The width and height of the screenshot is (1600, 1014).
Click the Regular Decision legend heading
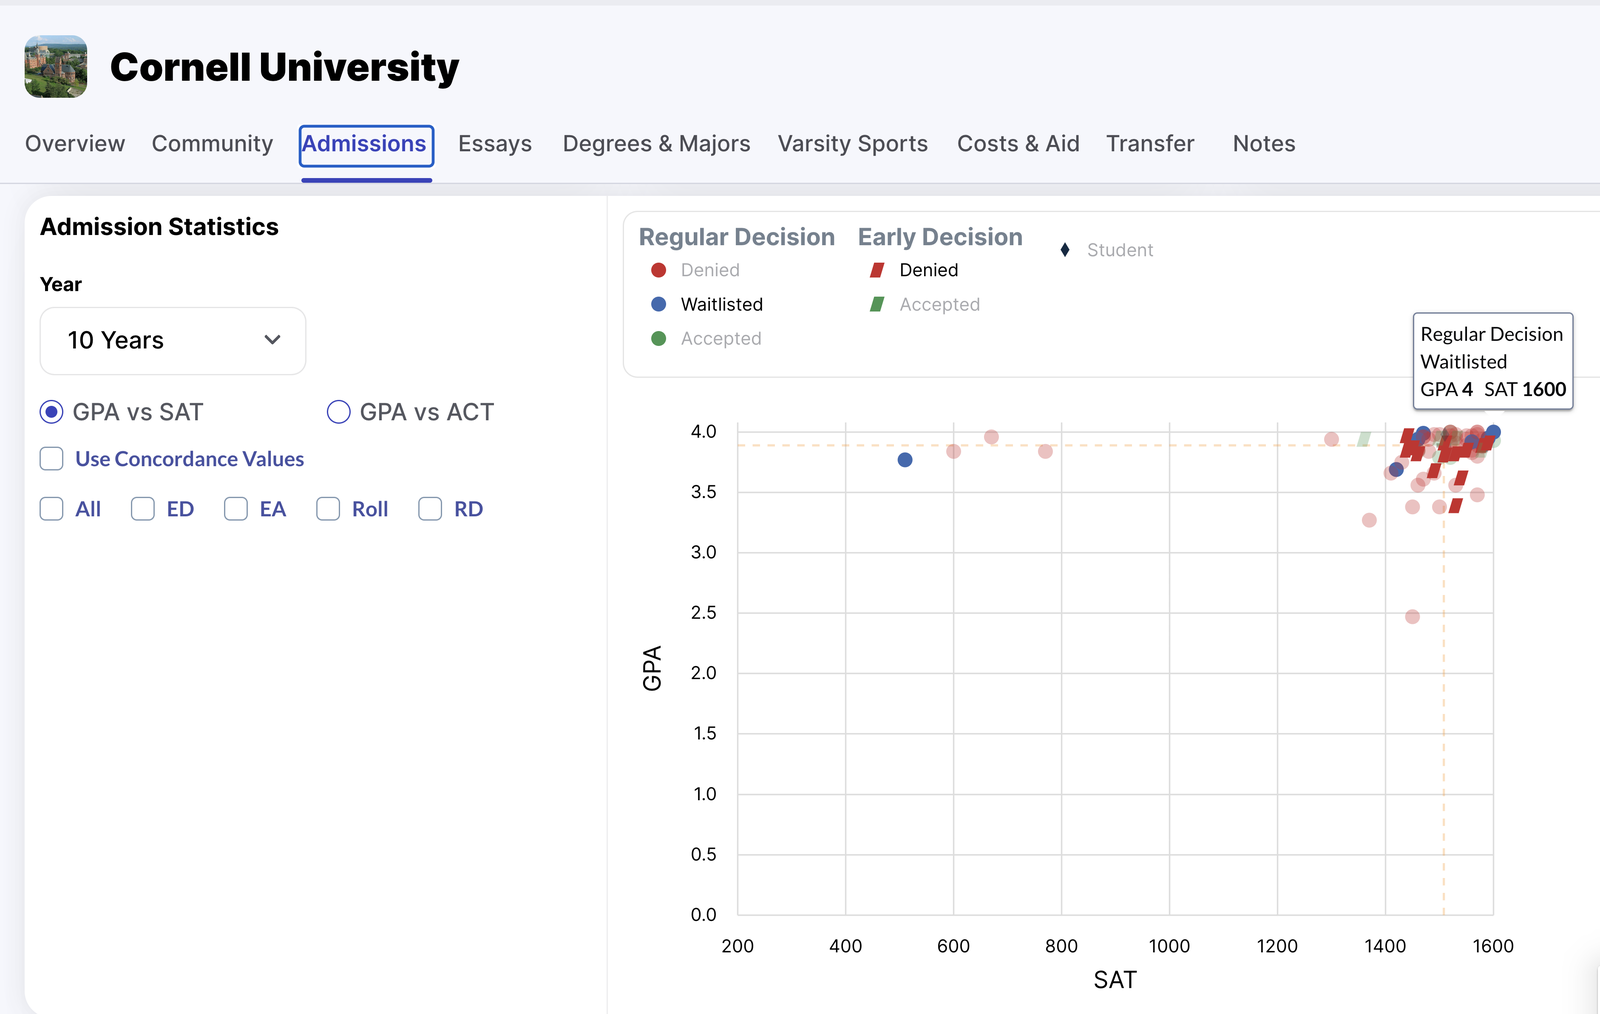click(x=737, y=237)
